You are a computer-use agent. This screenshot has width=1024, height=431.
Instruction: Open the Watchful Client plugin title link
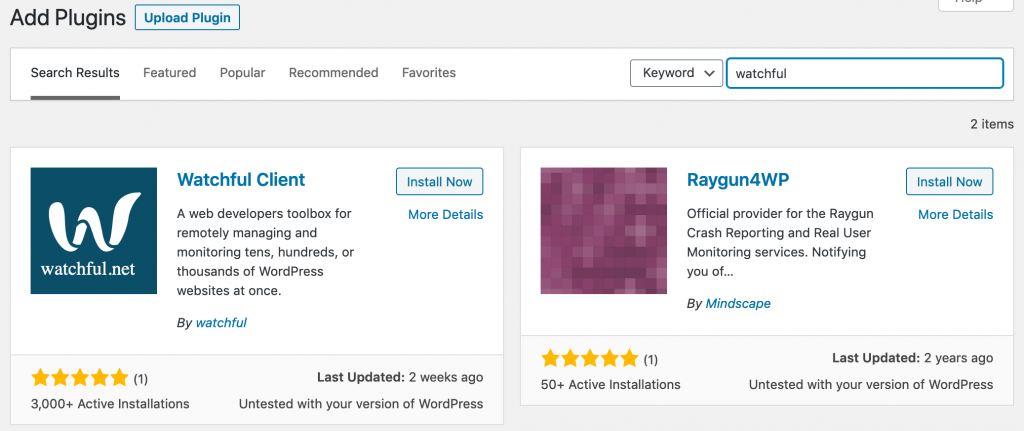coord(241,180)
